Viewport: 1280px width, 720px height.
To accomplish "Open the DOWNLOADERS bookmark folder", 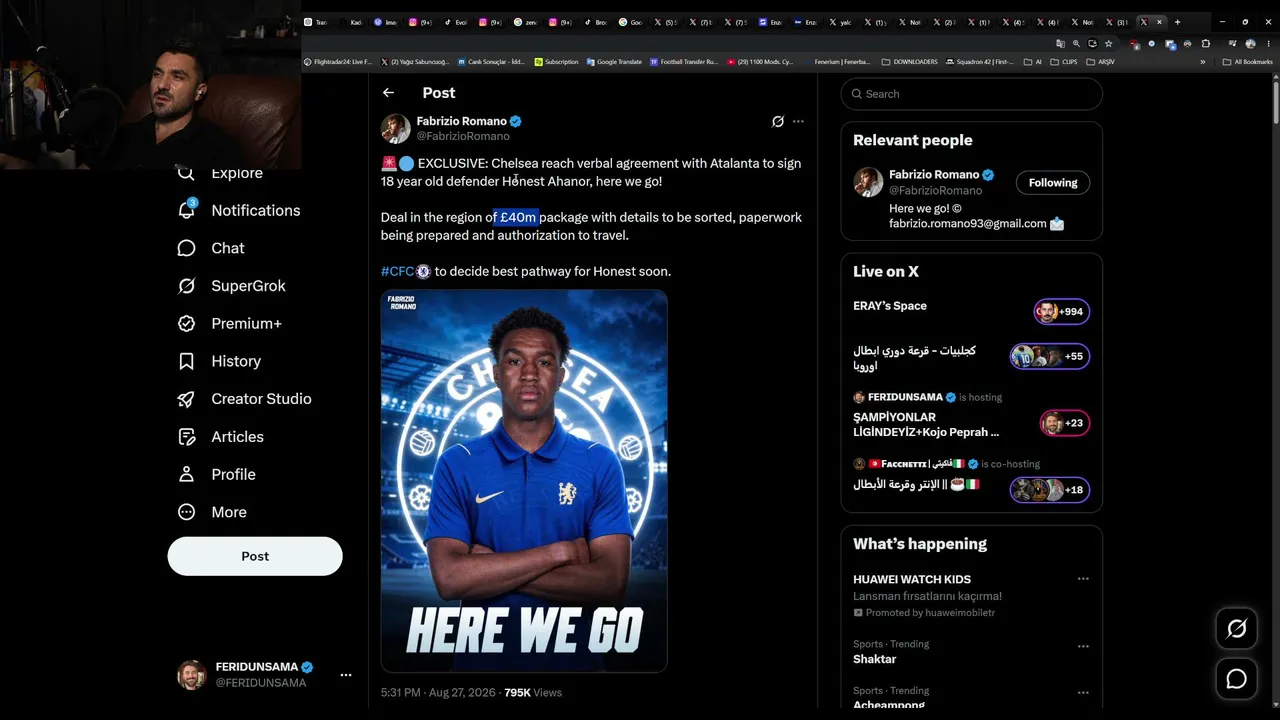I will pos(910,62).
